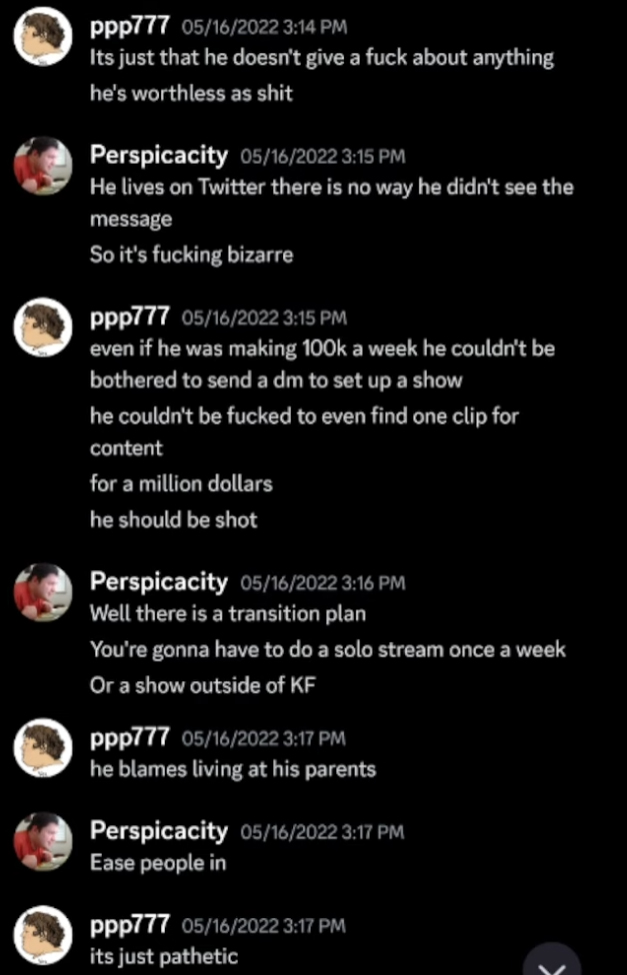Select the message 'Ease people in'

158,864
